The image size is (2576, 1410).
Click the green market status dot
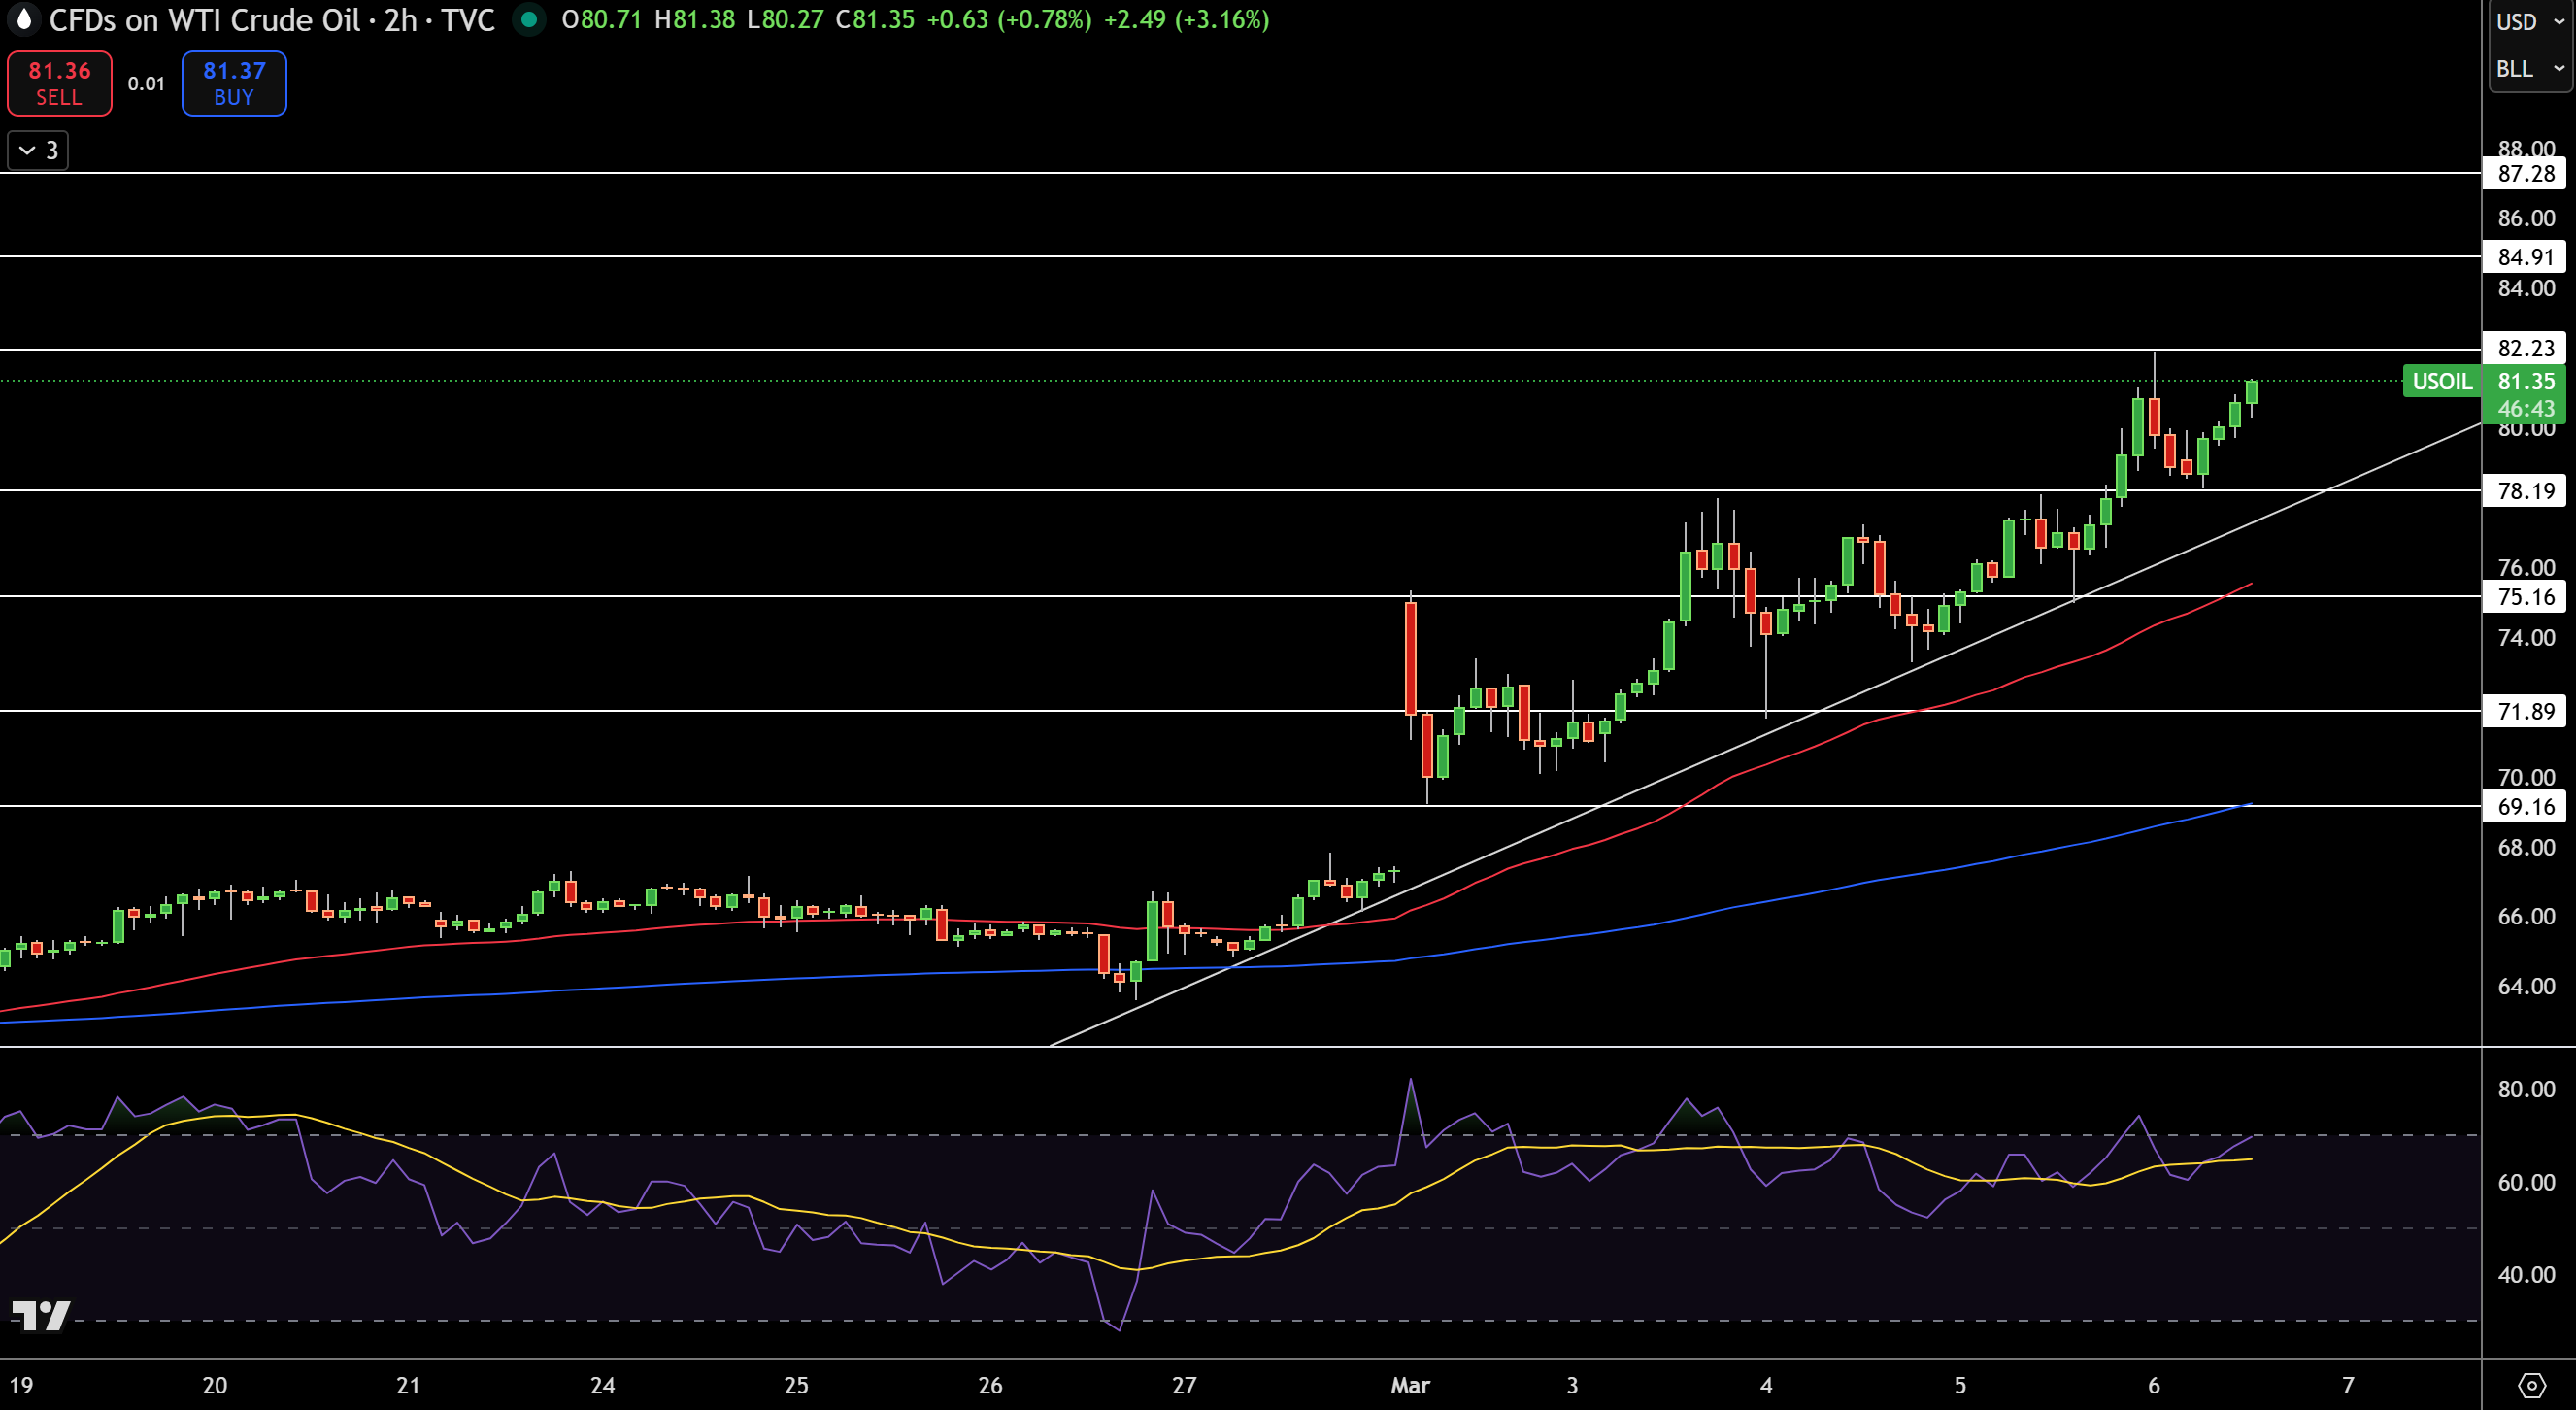point(528,19)
